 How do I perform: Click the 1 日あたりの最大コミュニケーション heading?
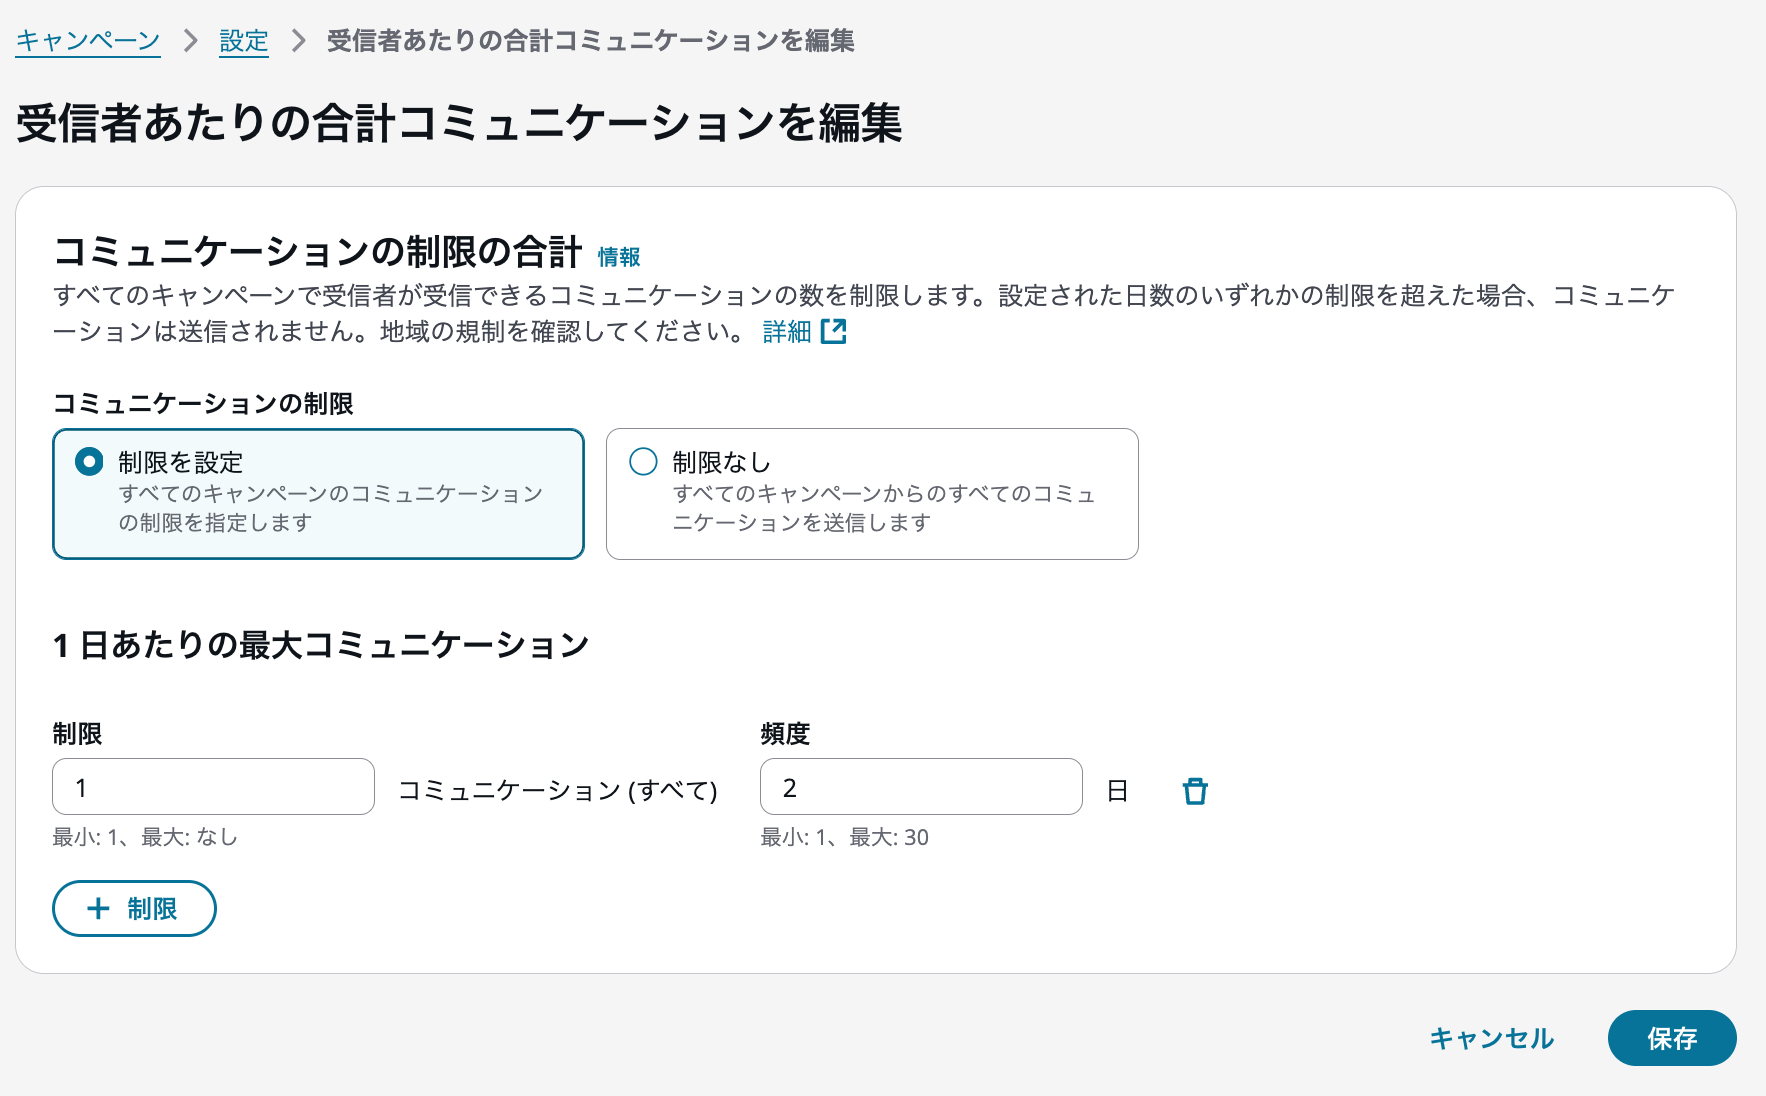tap(321, 645)
